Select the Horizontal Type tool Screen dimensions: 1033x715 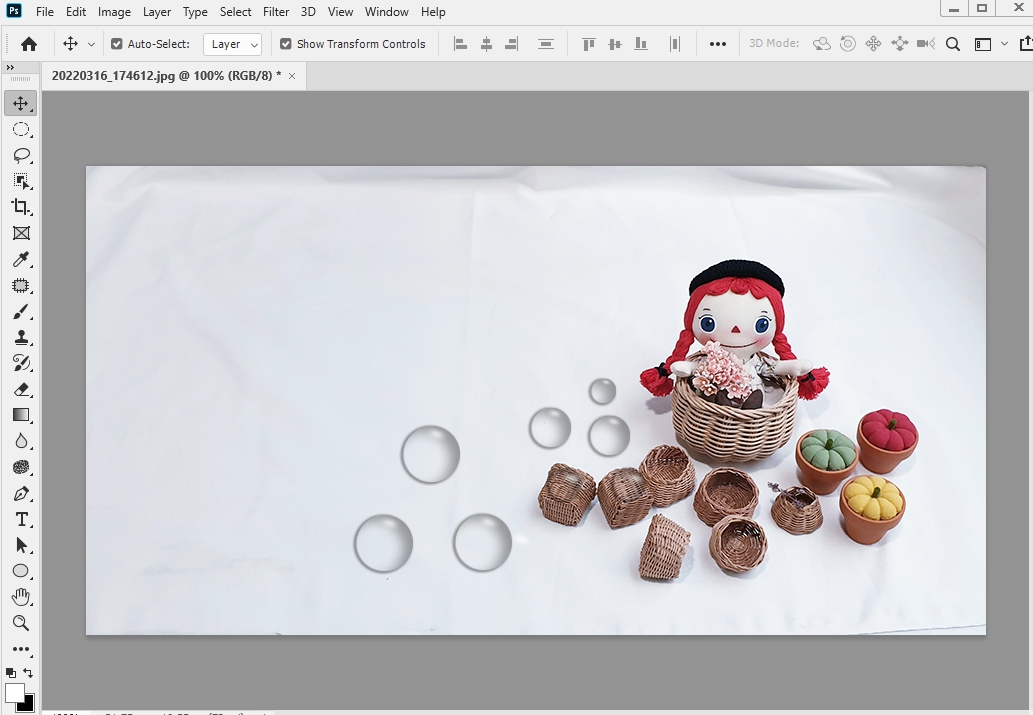20,519
